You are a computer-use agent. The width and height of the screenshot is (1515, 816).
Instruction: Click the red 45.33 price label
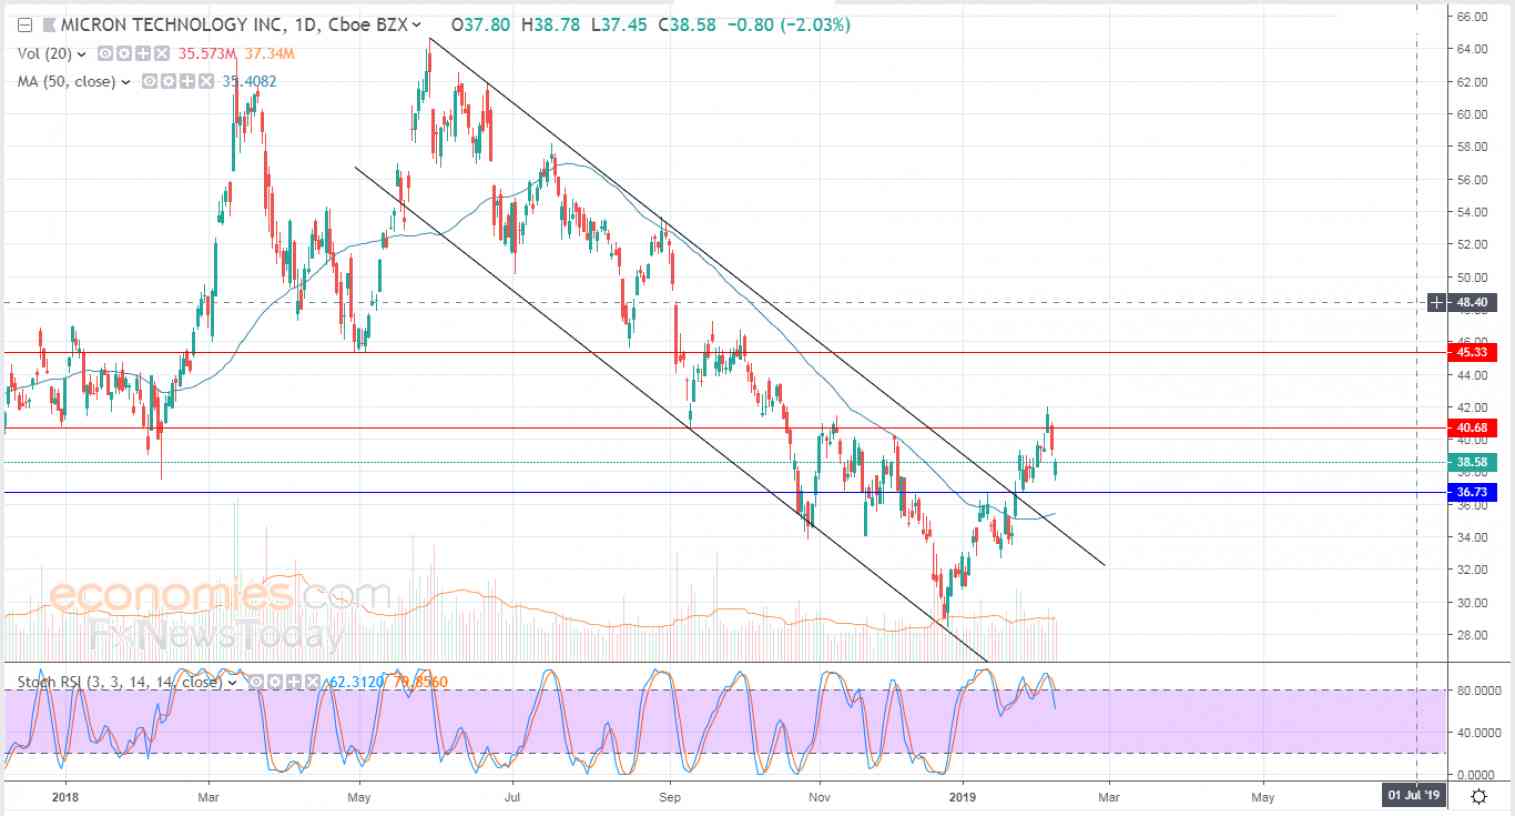tap(1472, 352)
